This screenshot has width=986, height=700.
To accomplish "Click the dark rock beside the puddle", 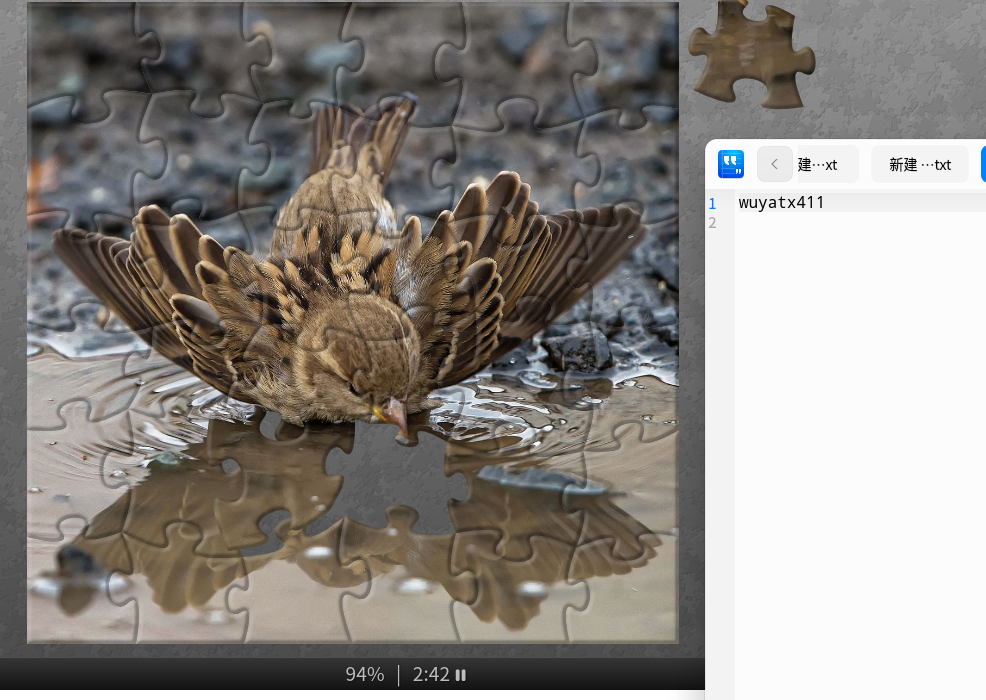I will (578, 350).
